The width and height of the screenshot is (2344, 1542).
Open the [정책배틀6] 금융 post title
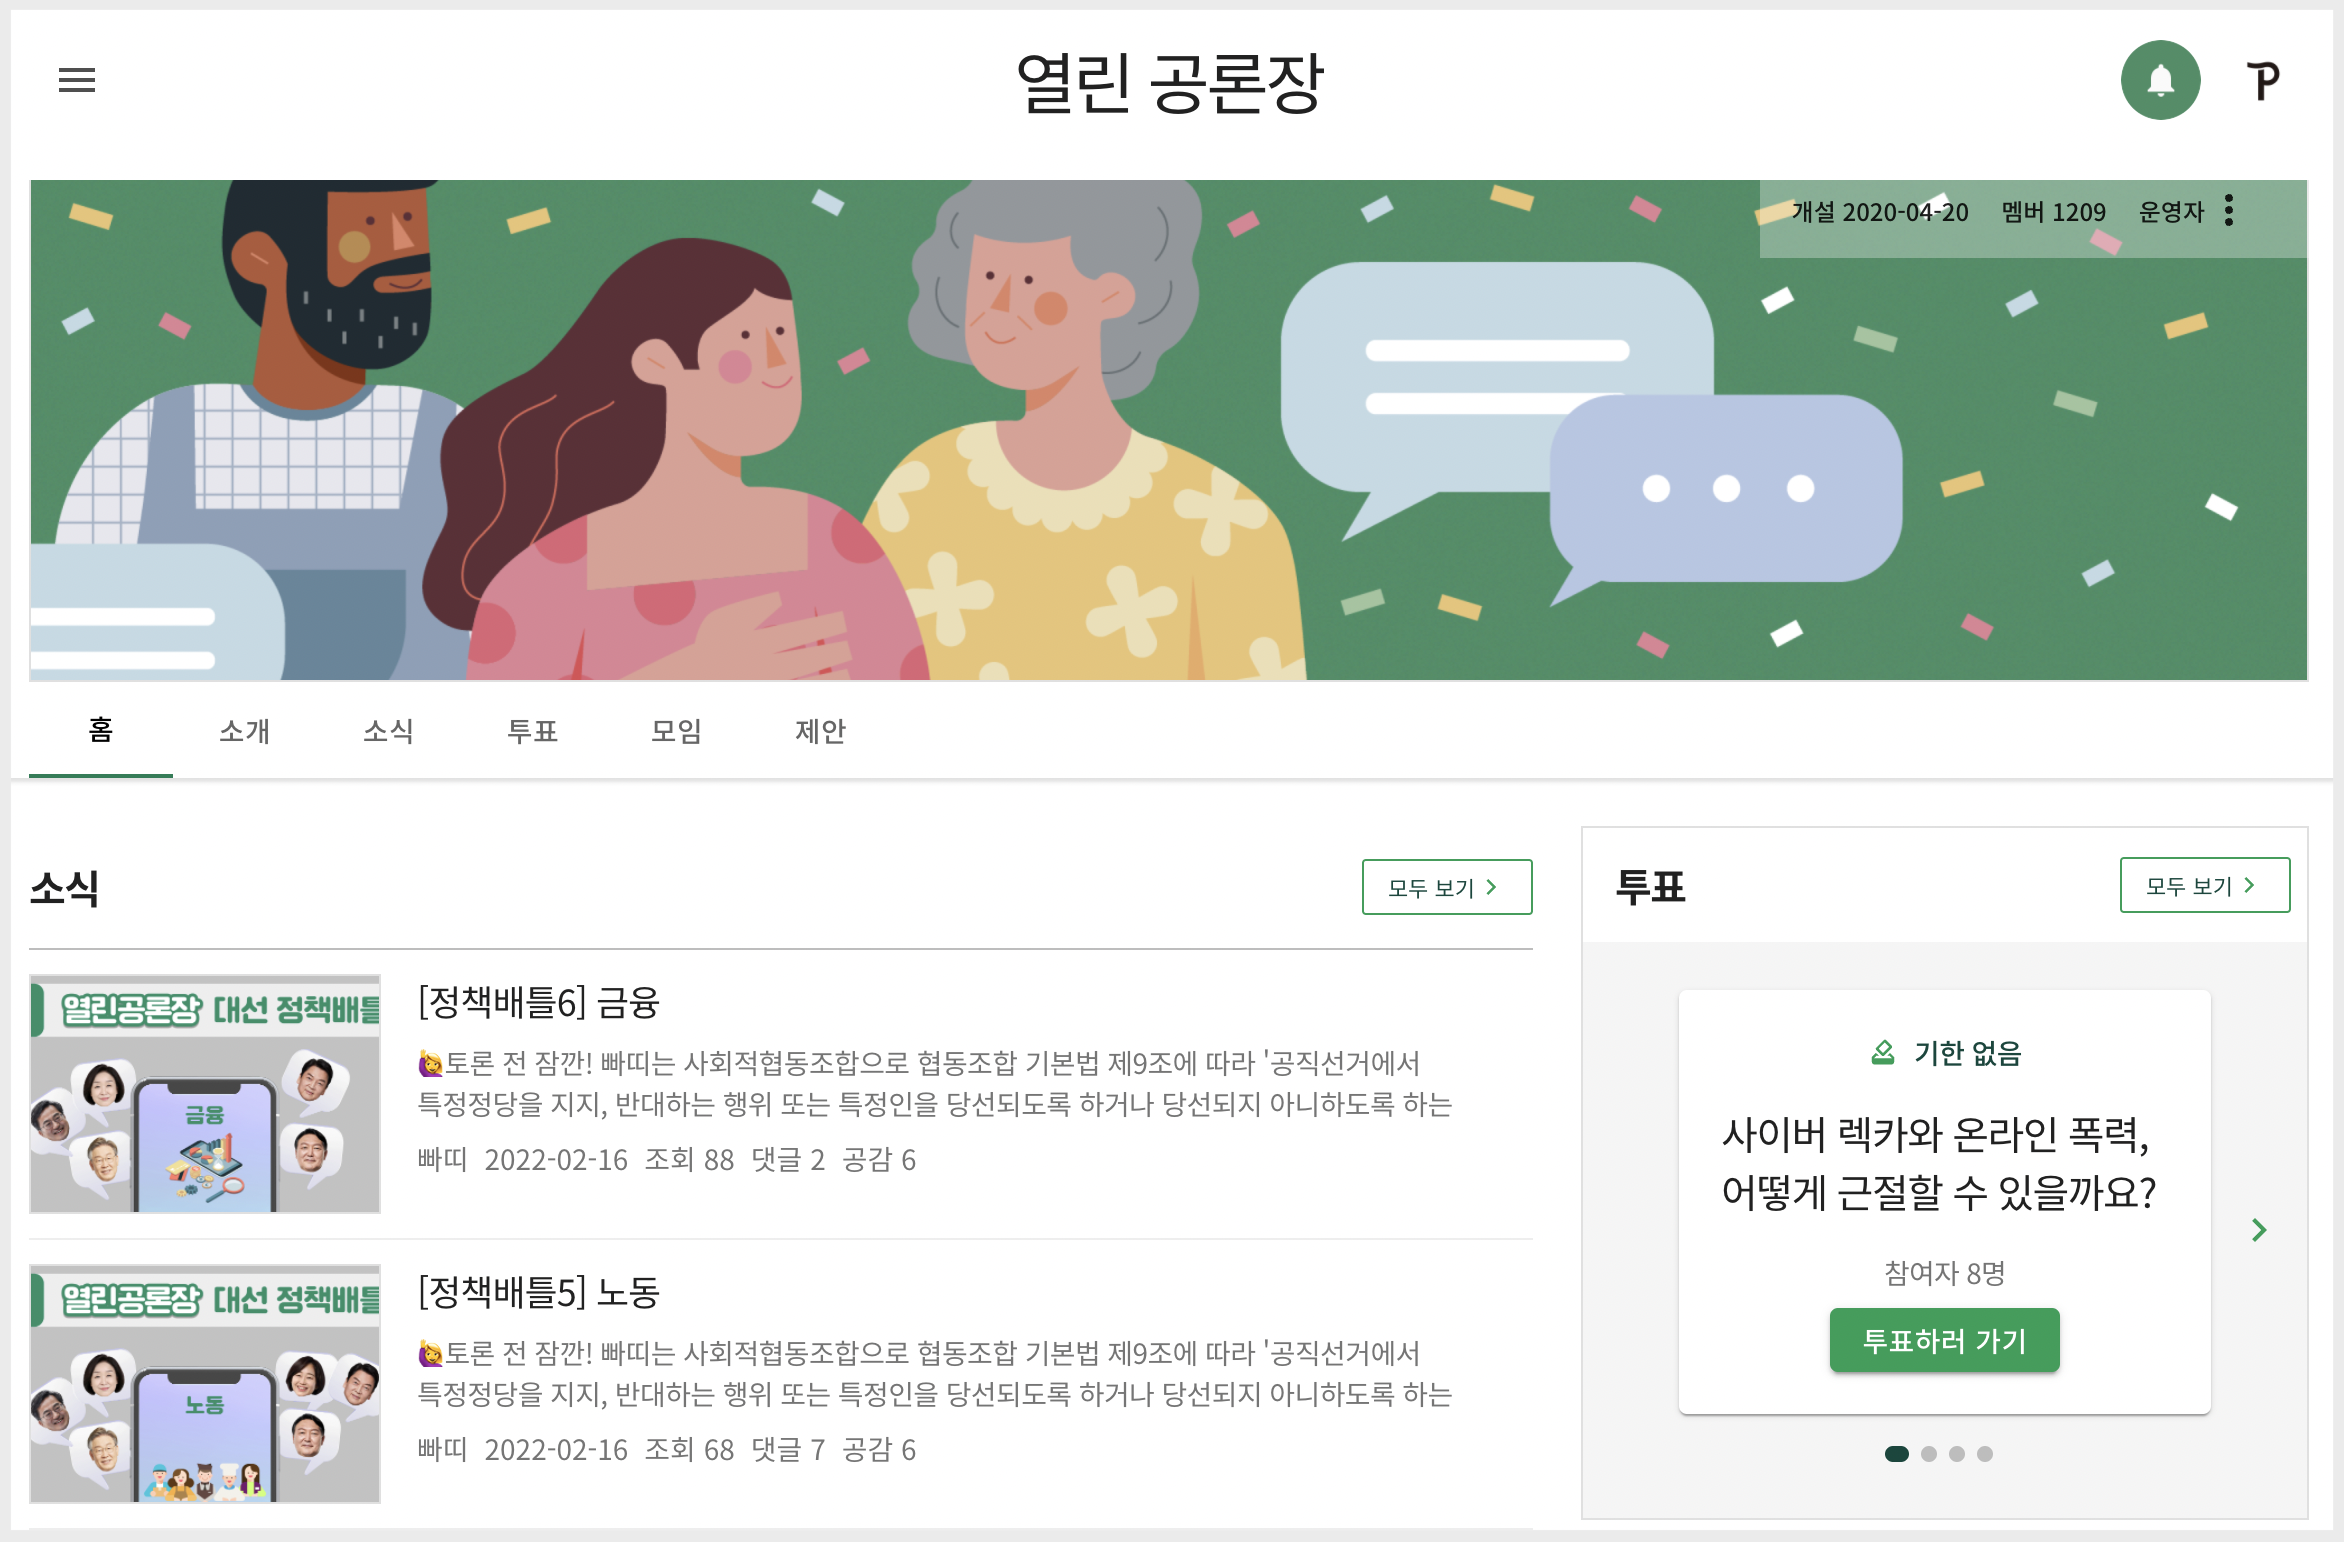[x=539, y=1002]
